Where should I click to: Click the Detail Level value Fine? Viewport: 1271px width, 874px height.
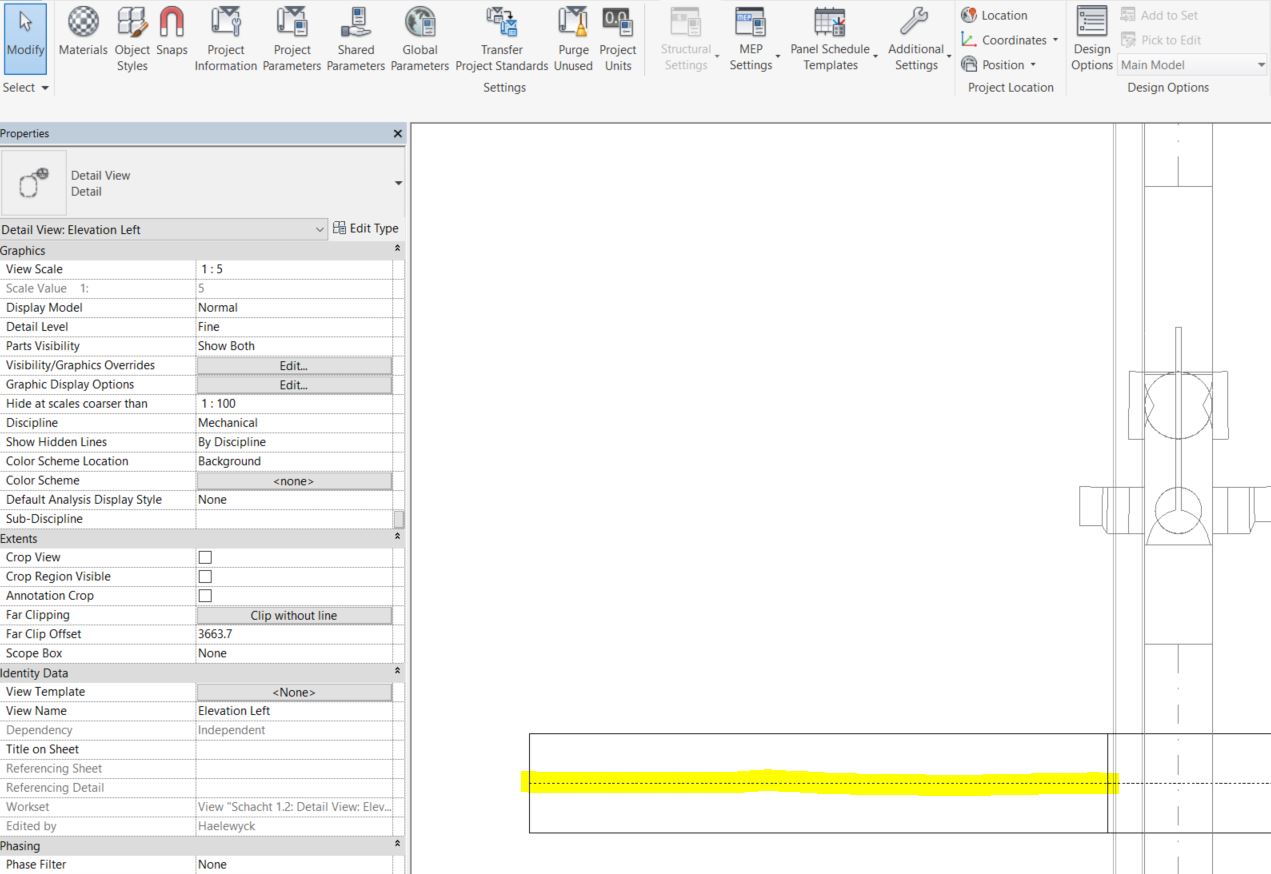click(294, 326)
